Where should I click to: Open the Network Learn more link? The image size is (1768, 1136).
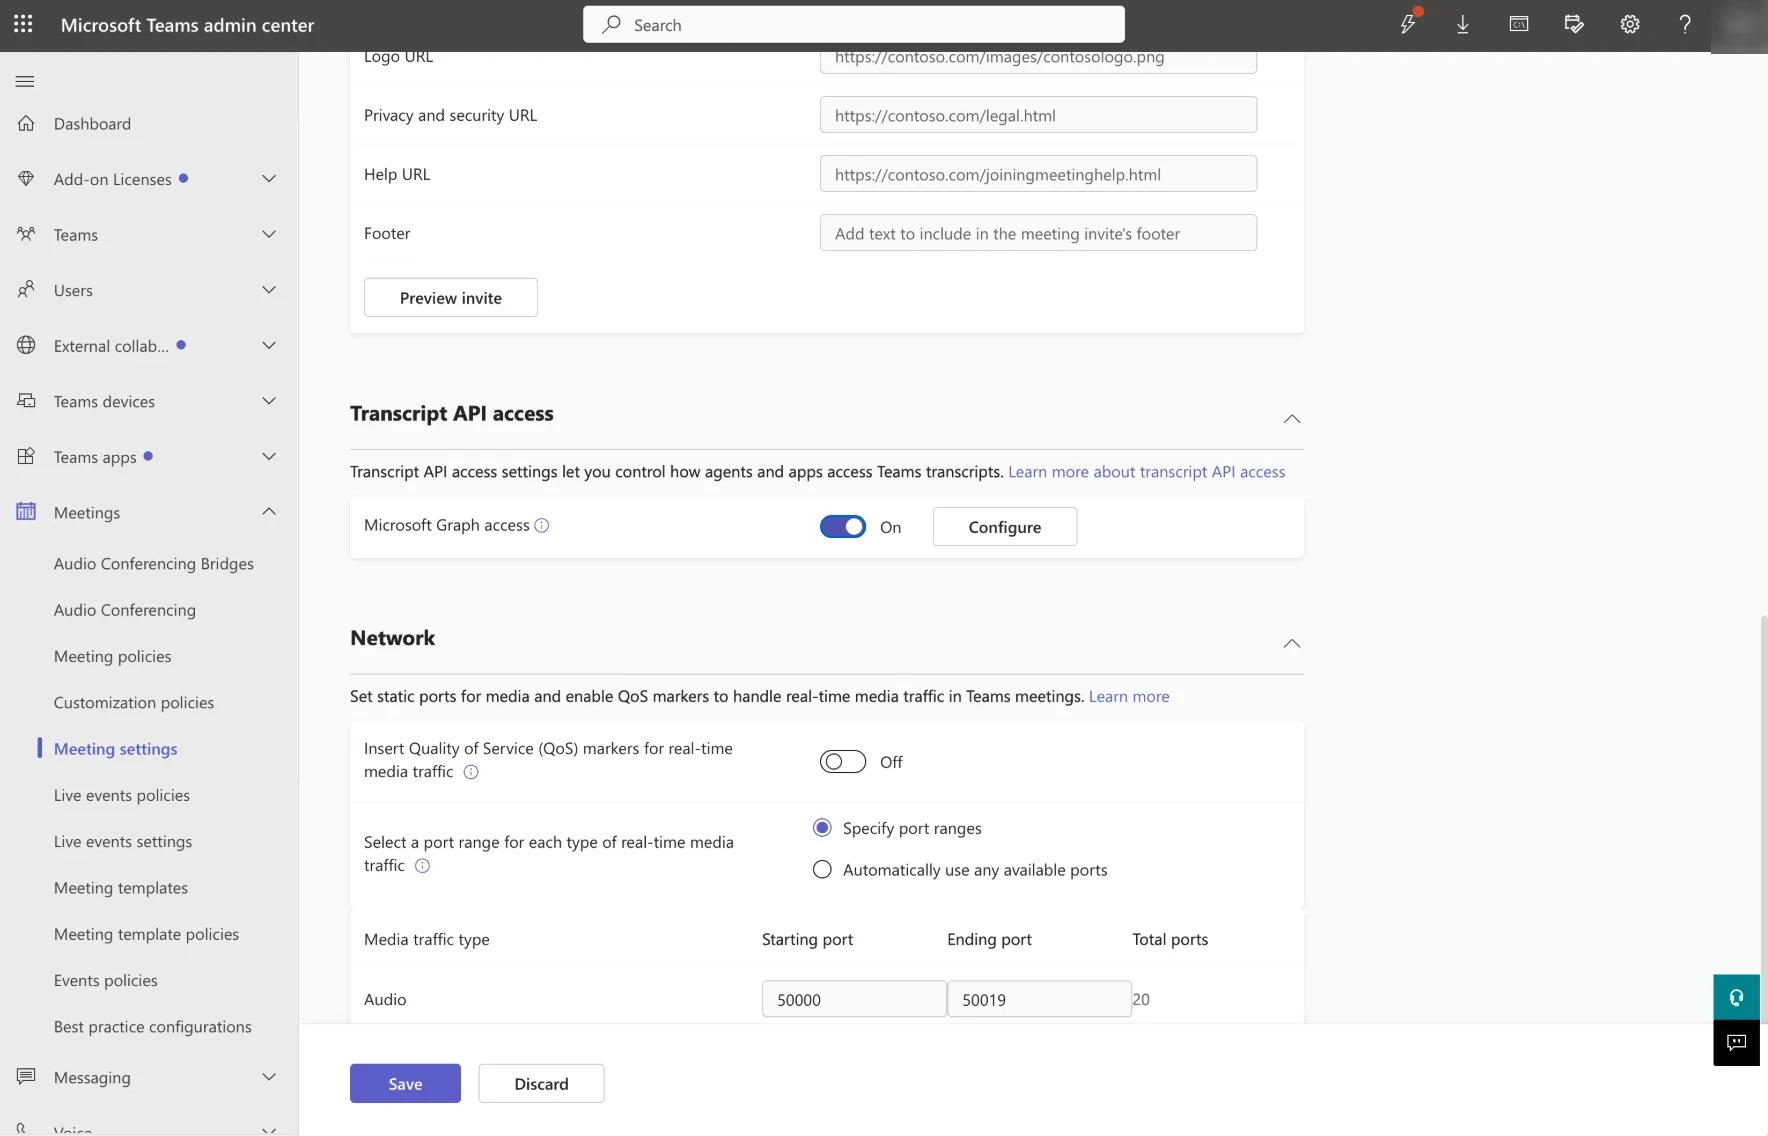pos(1129,696)
